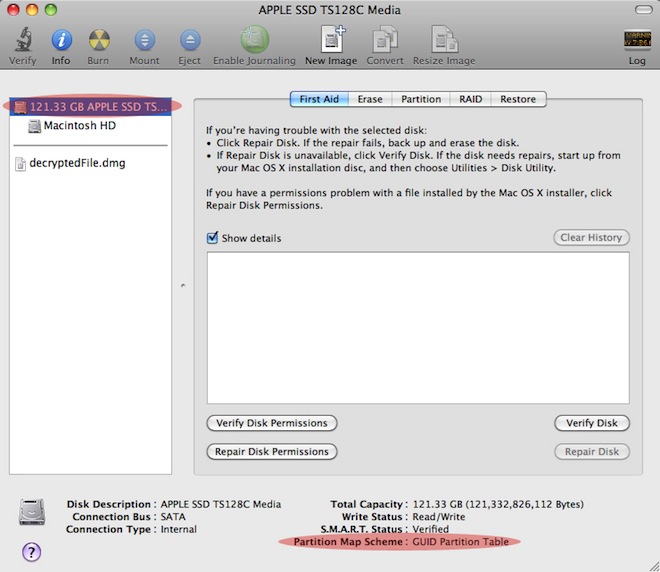Viewport: 660px width, 572px height.
Task: Select the Macintosh HD volume row
Action: (x=90, y=126)
